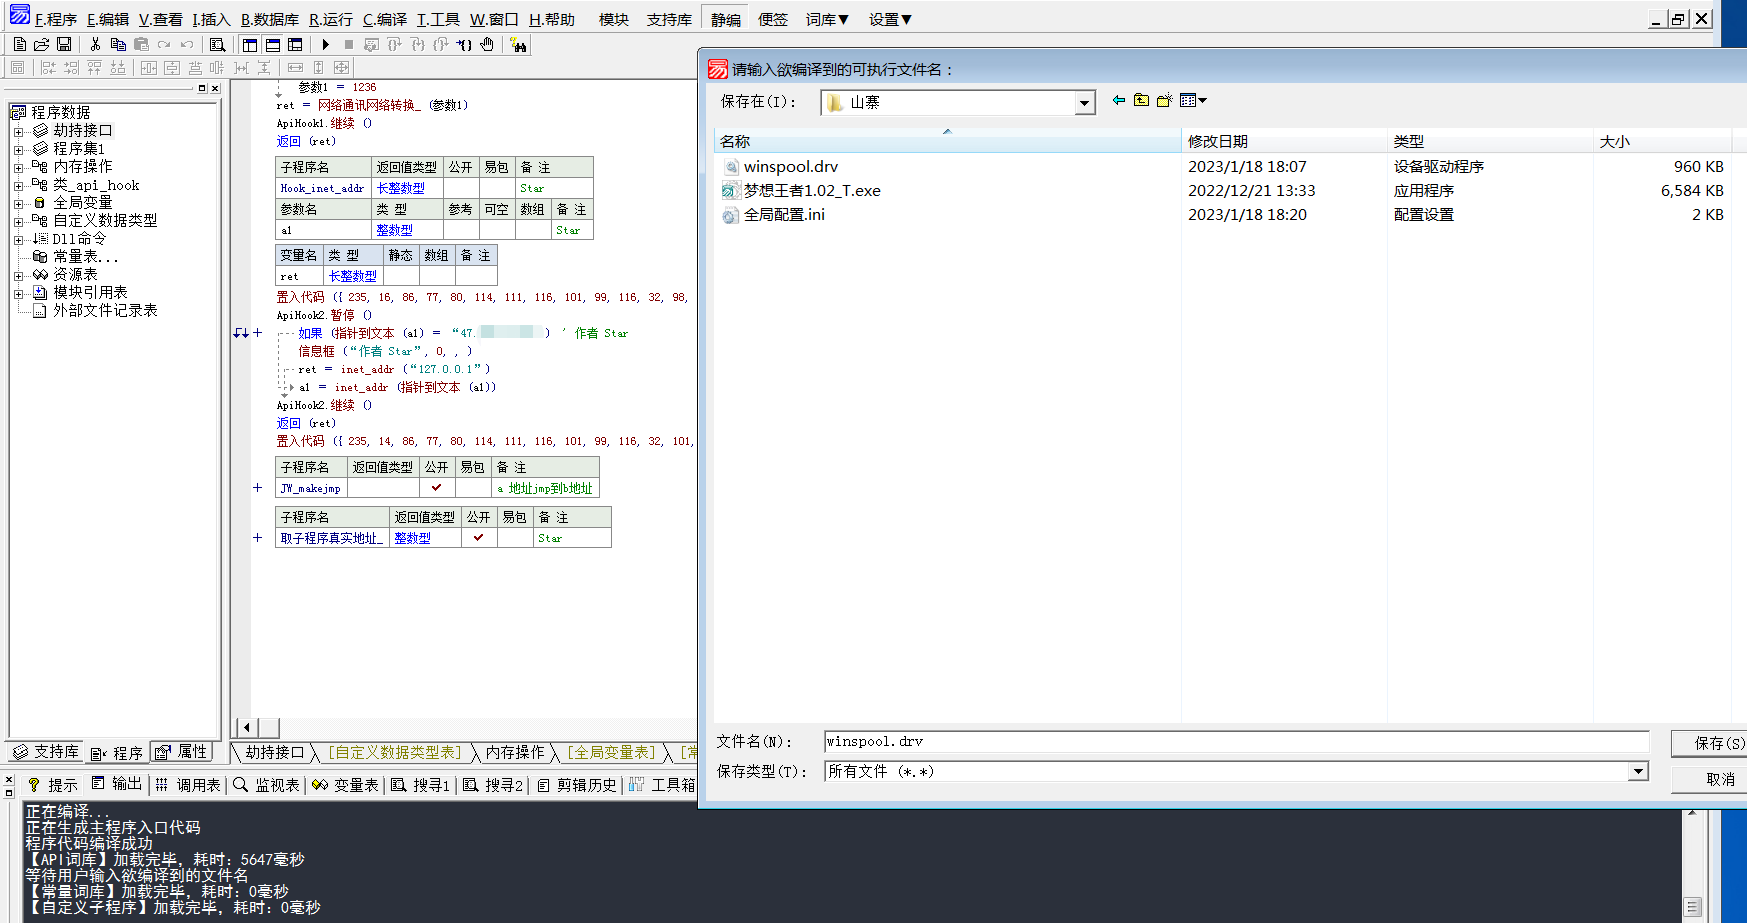Expand the 内存操作 tree node
1747x923 pixels.
coord(18,167)
